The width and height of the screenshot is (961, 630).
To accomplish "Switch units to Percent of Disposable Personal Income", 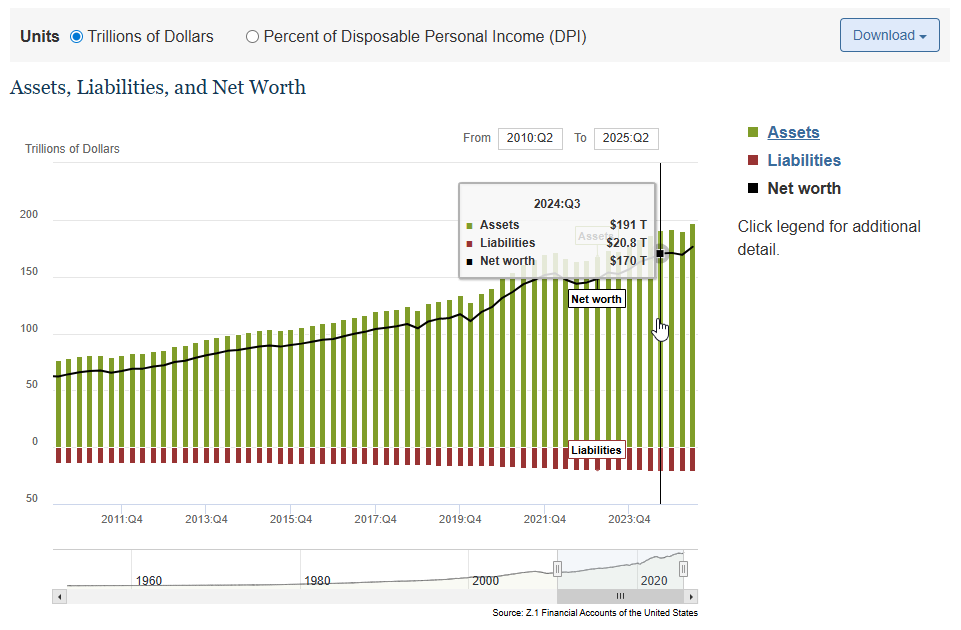I will [252, 37].
